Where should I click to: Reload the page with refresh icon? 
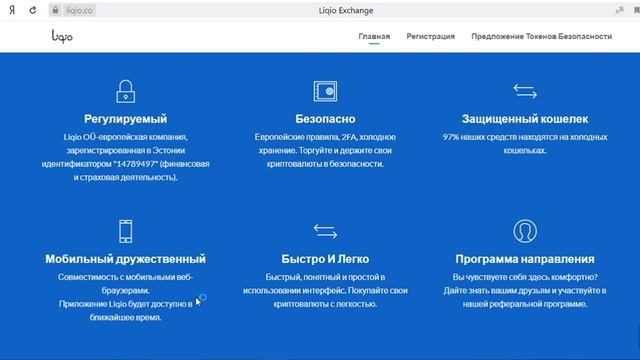pyautogui.click(x=33, y=10)
